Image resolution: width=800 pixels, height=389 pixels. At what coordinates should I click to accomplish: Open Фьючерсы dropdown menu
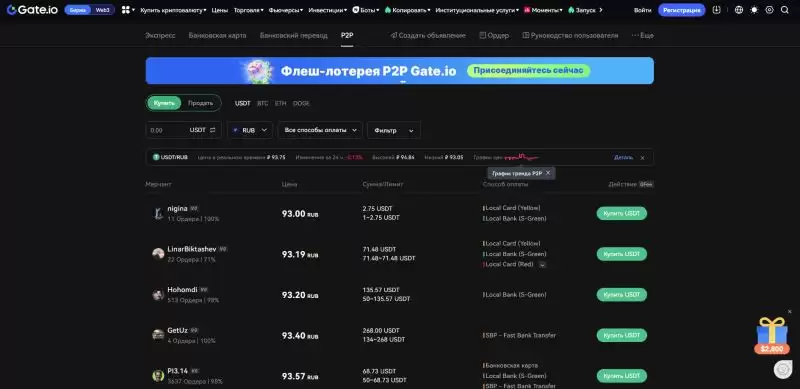click(x=286, y=10)
